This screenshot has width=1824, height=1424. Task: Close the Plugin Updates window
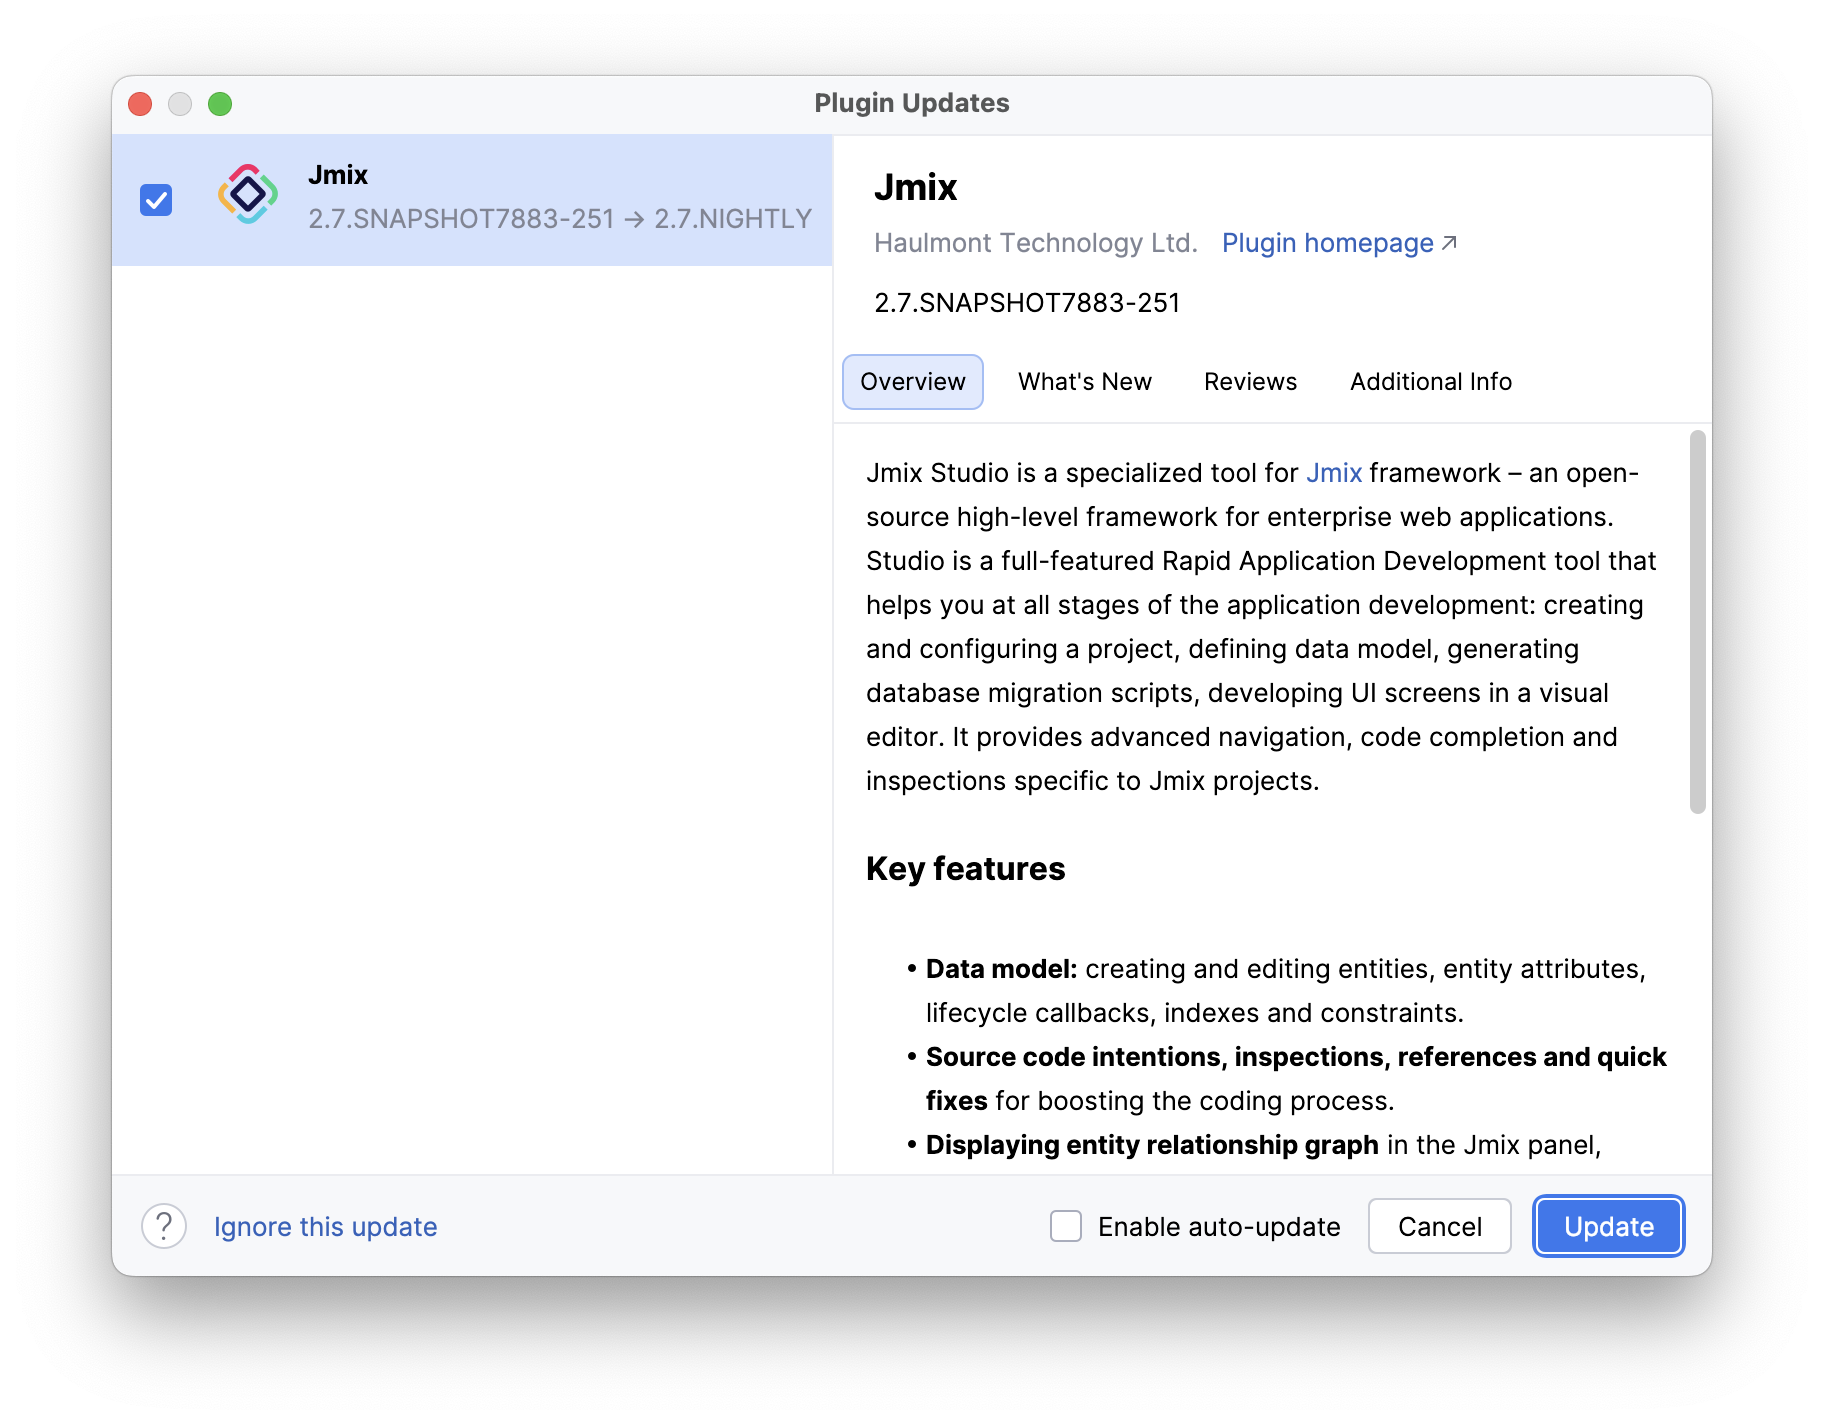coord(140,104)
